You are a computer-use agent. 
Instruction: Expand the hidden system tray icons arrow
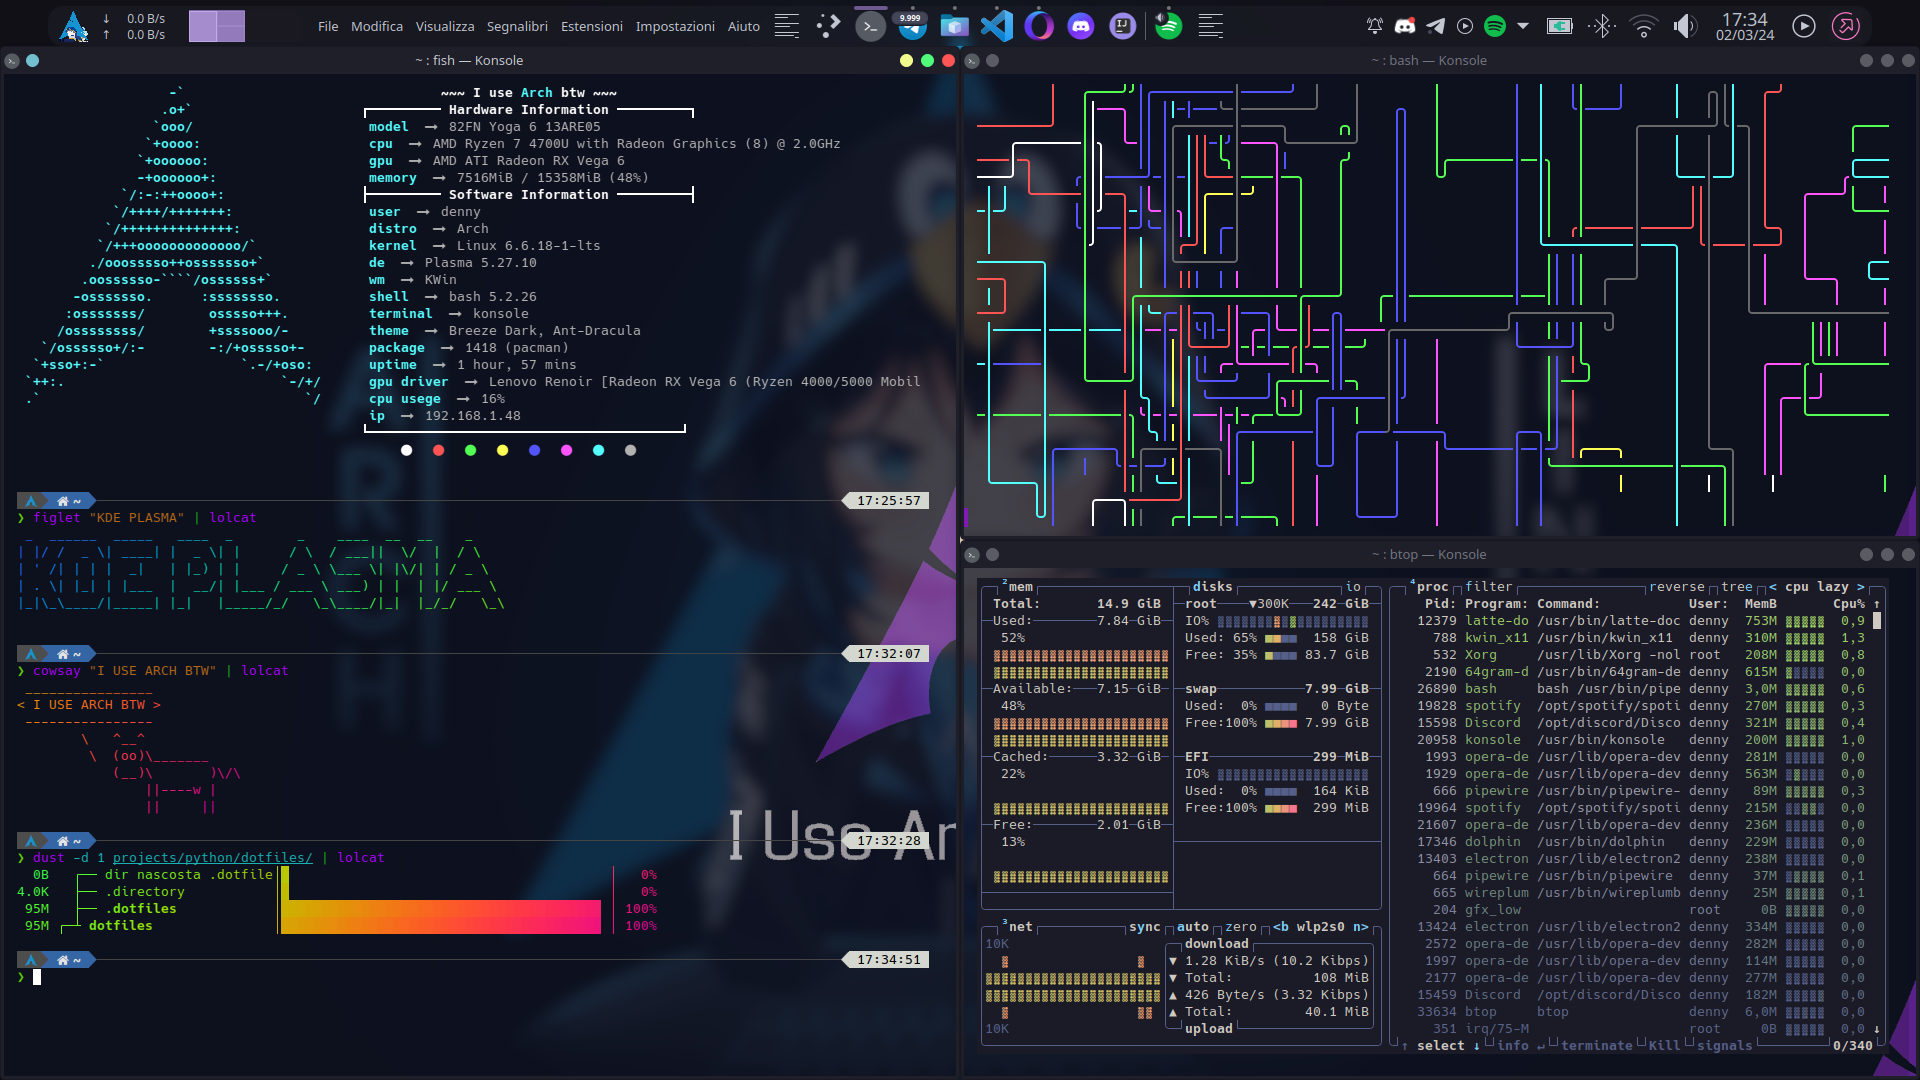1523,27
